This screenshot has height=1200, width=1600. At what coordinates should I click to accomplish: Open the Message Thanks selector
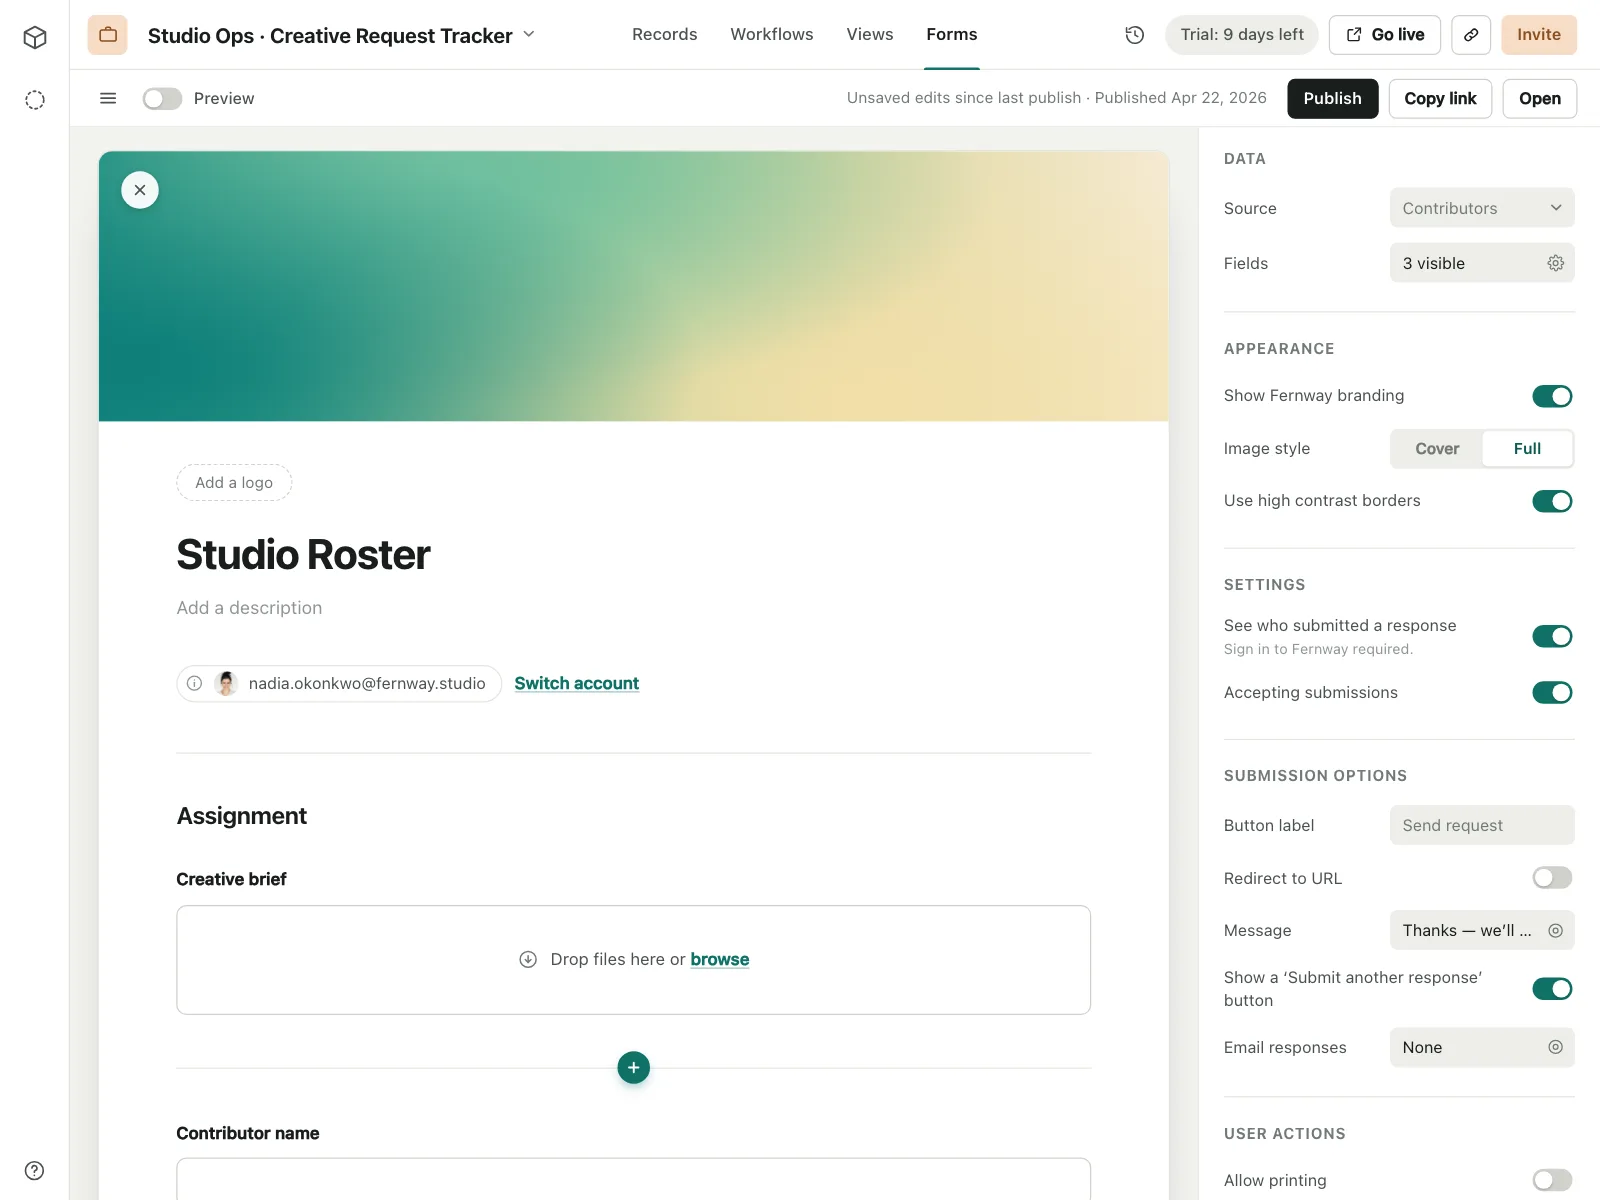coord(1482,931)
